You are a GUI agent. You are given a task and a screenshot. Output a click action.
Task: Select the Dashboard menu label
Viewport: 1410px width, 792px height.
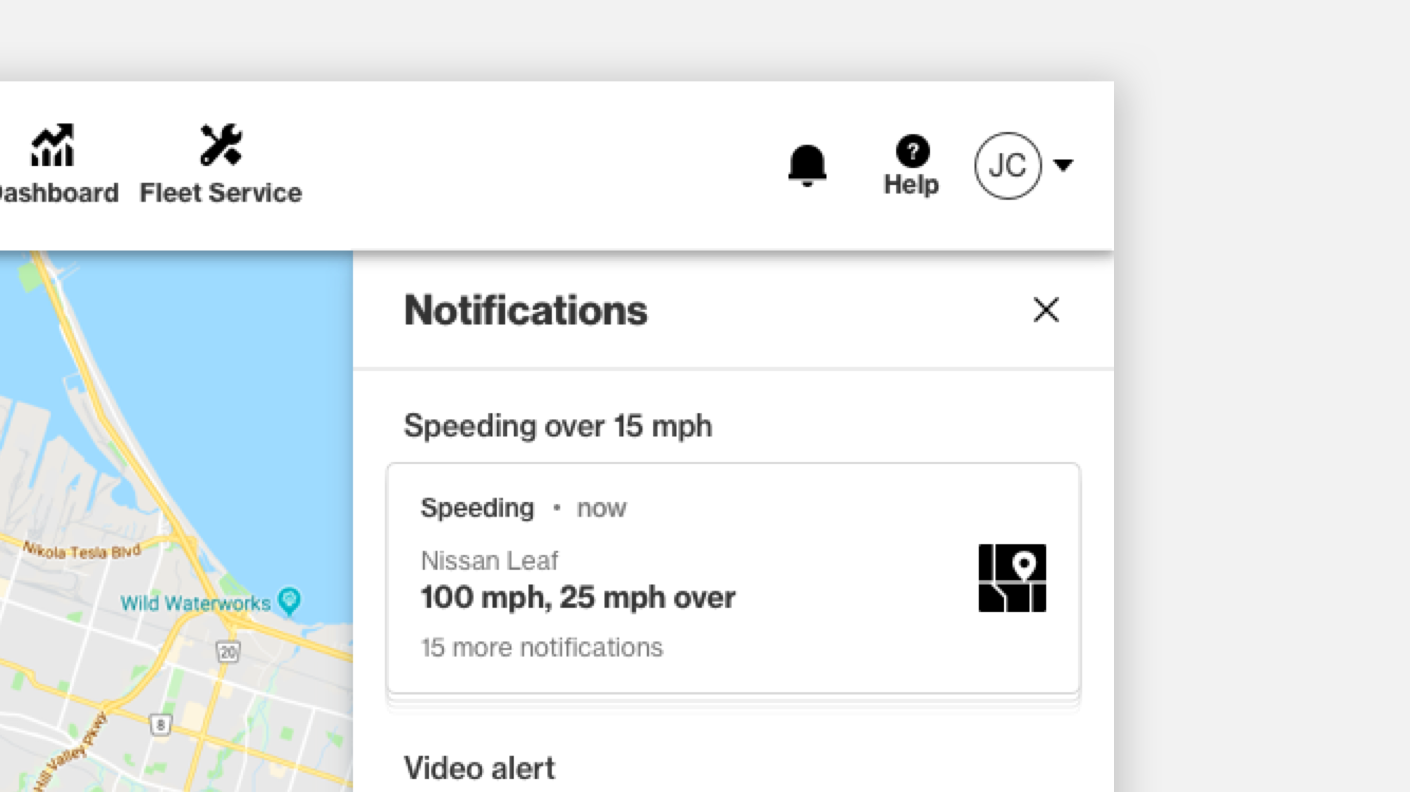(x=56, y=193)
